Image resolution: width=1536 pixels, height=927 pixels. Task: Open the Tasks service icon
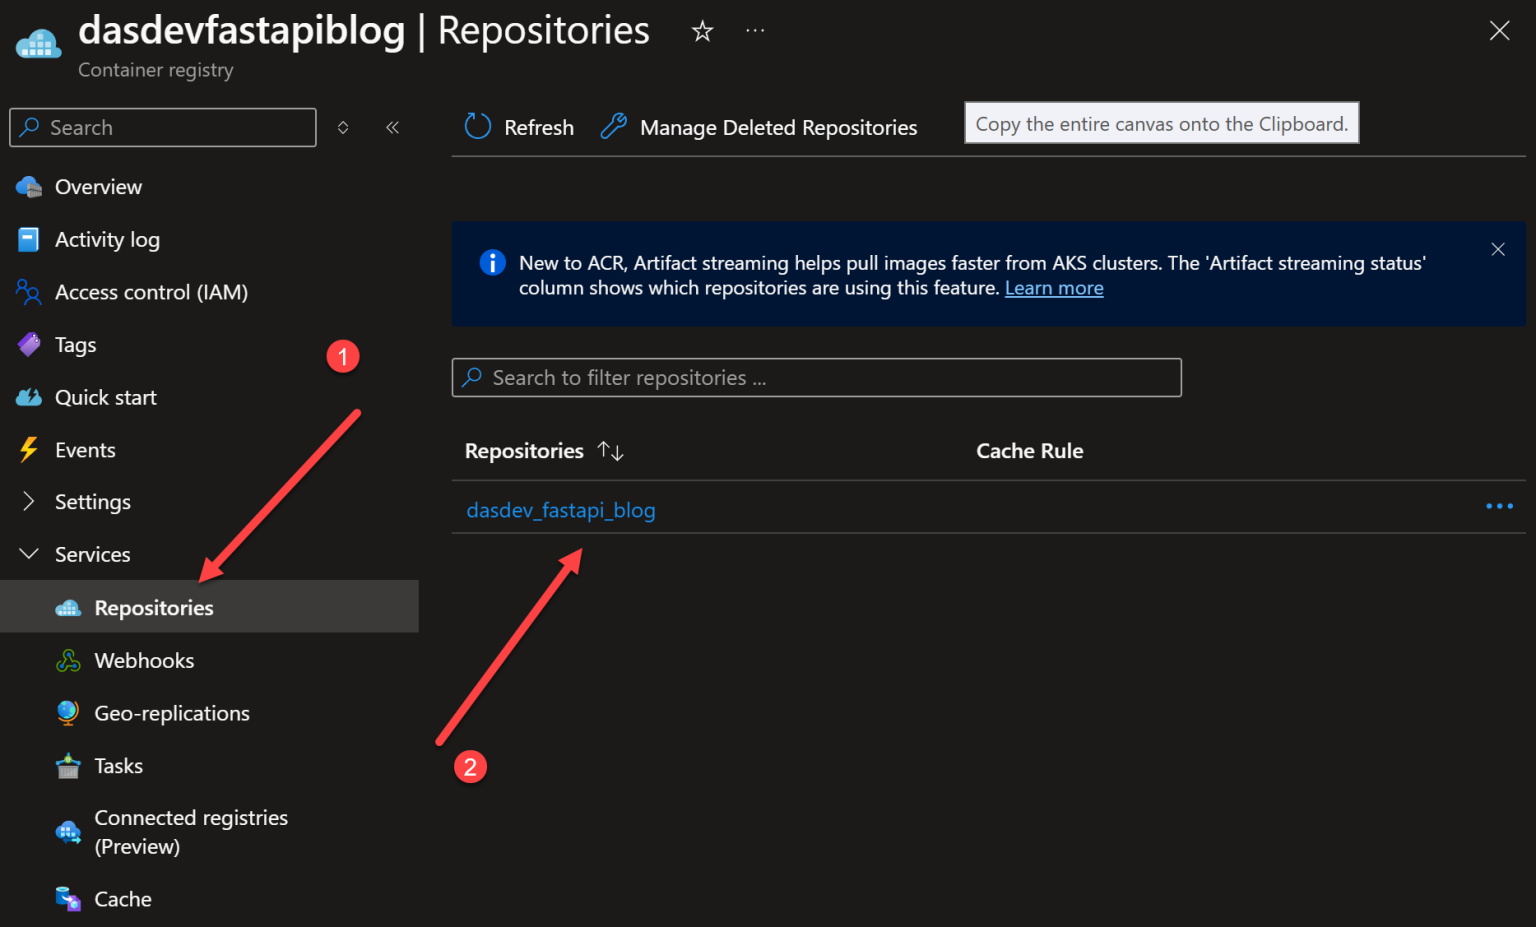point(67,765)
